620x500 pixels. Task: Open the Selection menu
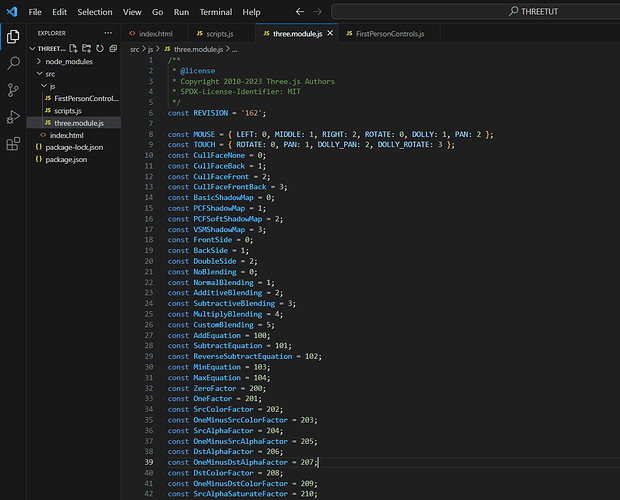[x=95, y=12]
